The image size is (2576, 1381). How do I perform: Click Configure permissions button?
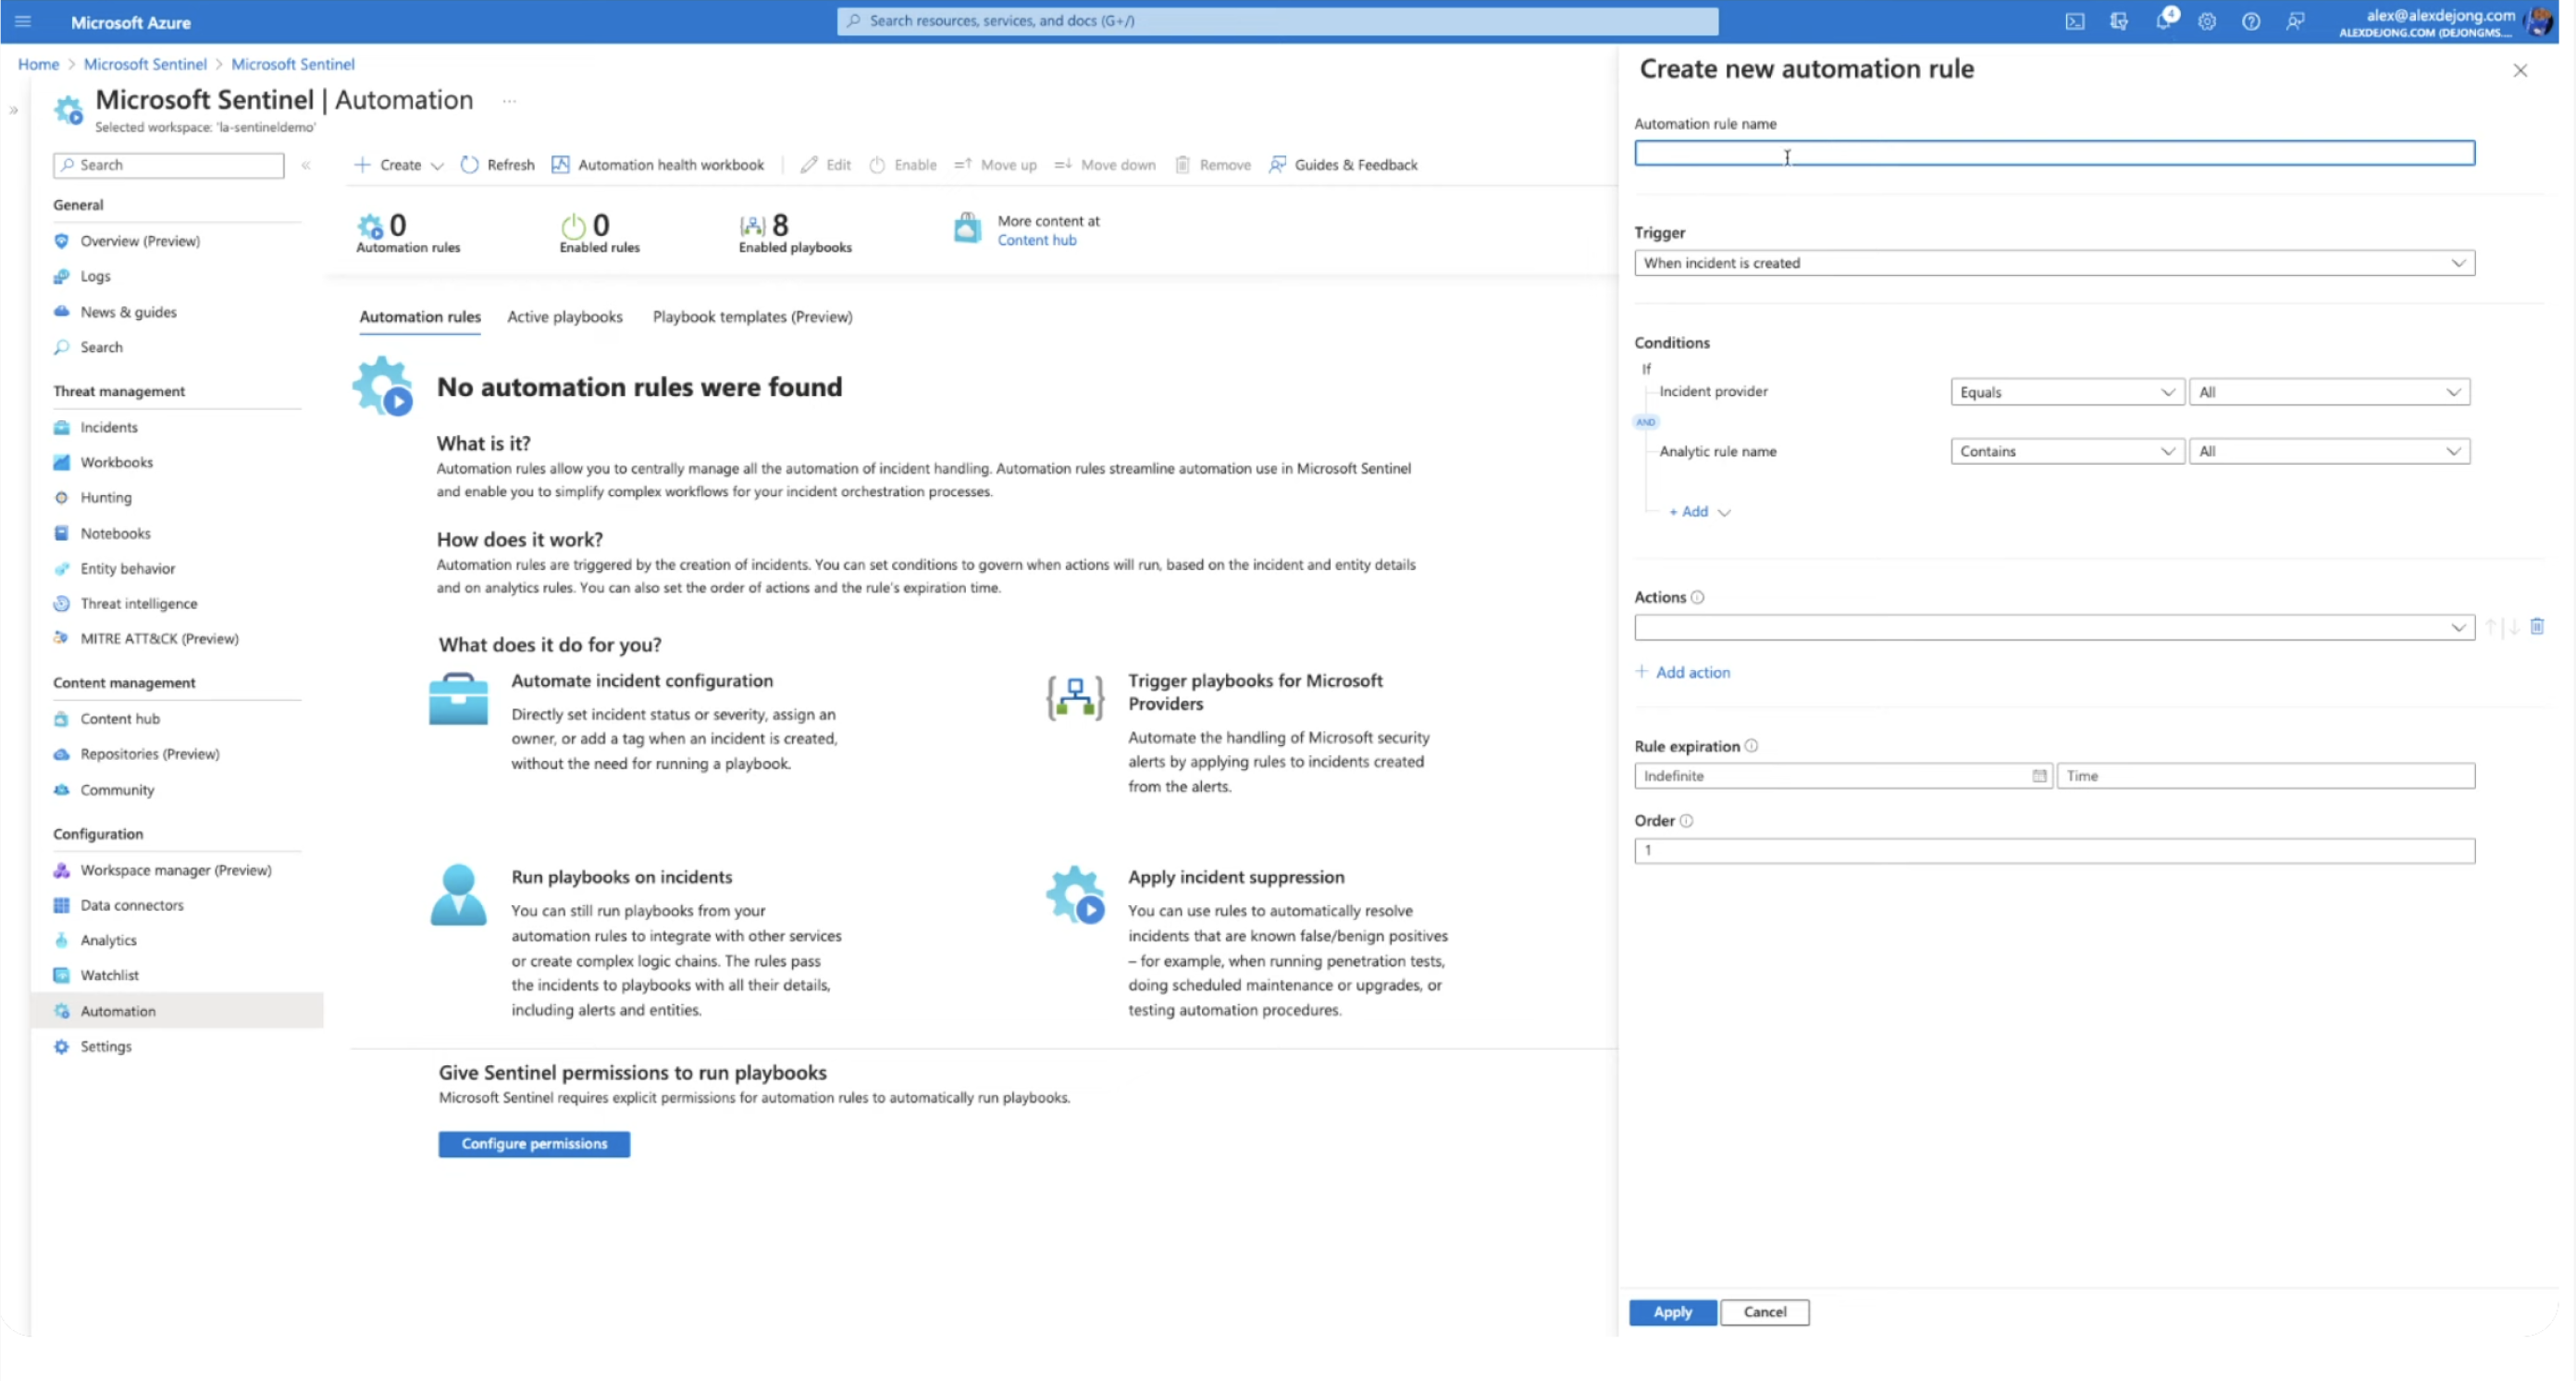[534, 1144]
